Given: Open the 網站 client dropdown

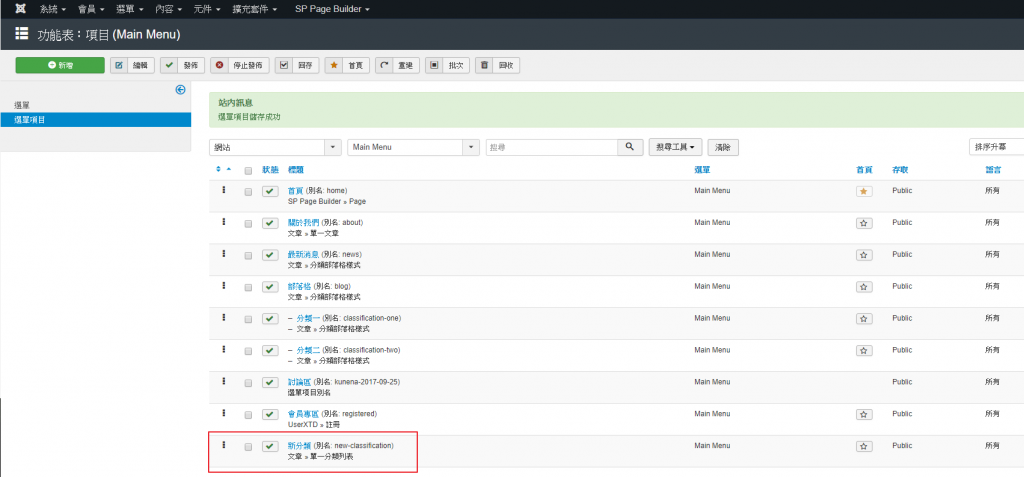Looking at the screenshot, I should pyautogui.click(x=275, y=147).
